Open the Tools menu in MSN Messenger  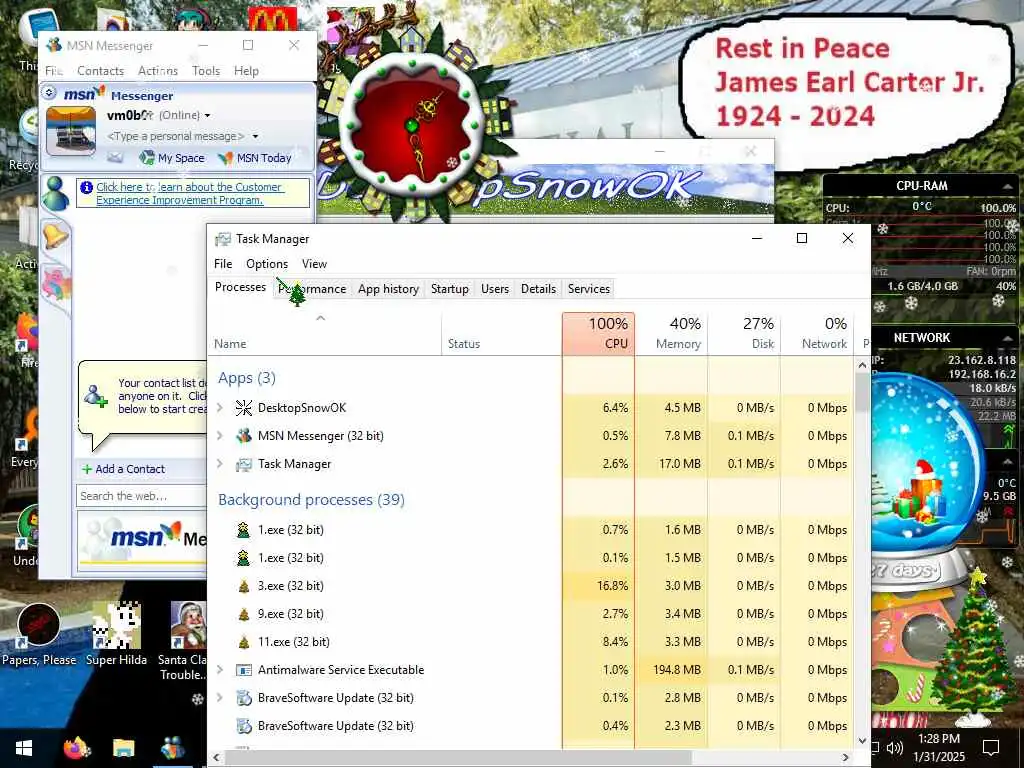[206, 71]
